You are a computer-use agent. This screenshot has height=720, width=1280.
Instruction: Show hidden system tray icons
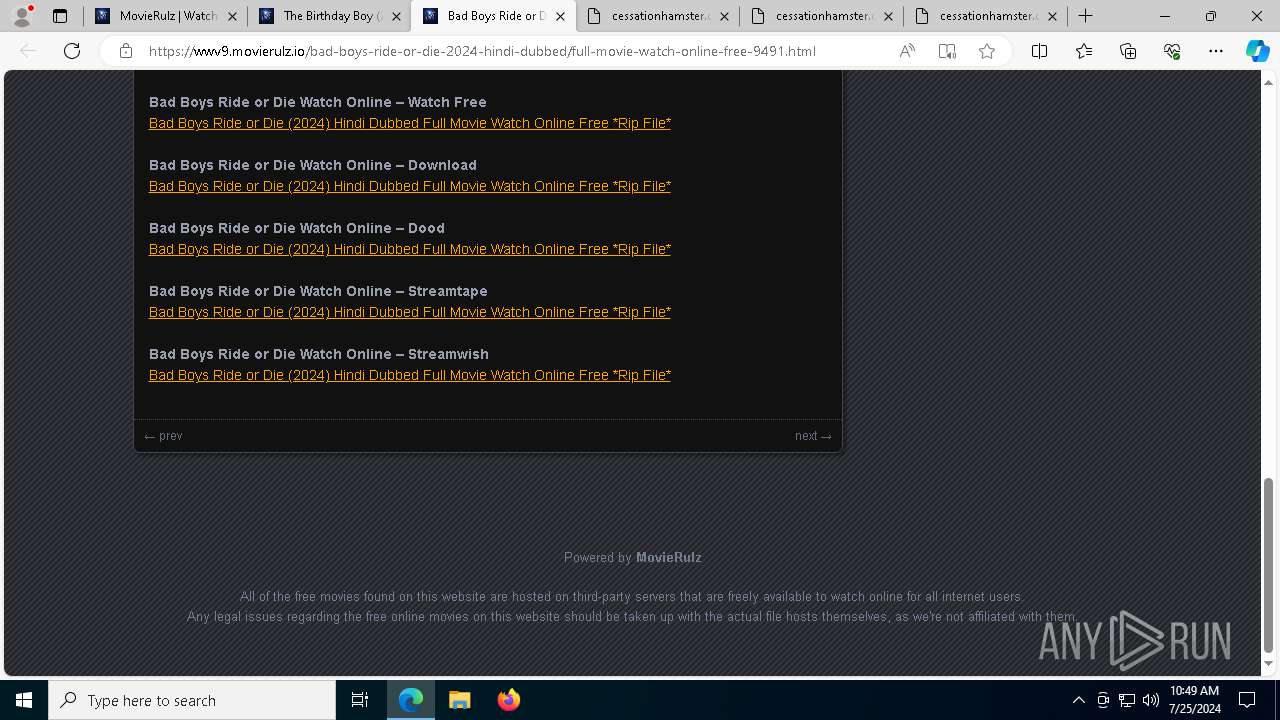(1078, 700)
